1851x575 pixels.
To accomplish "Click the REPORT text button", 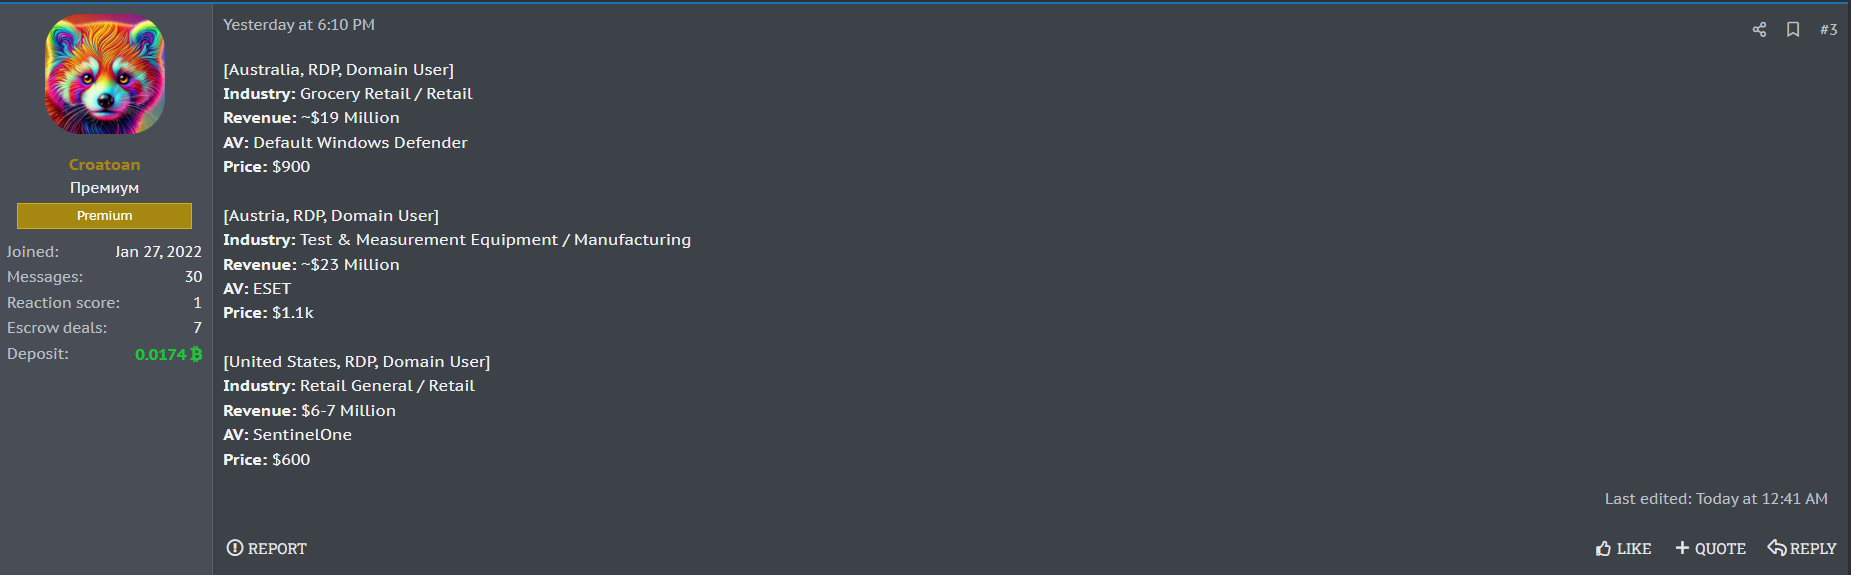I will (x=277, y=548).
